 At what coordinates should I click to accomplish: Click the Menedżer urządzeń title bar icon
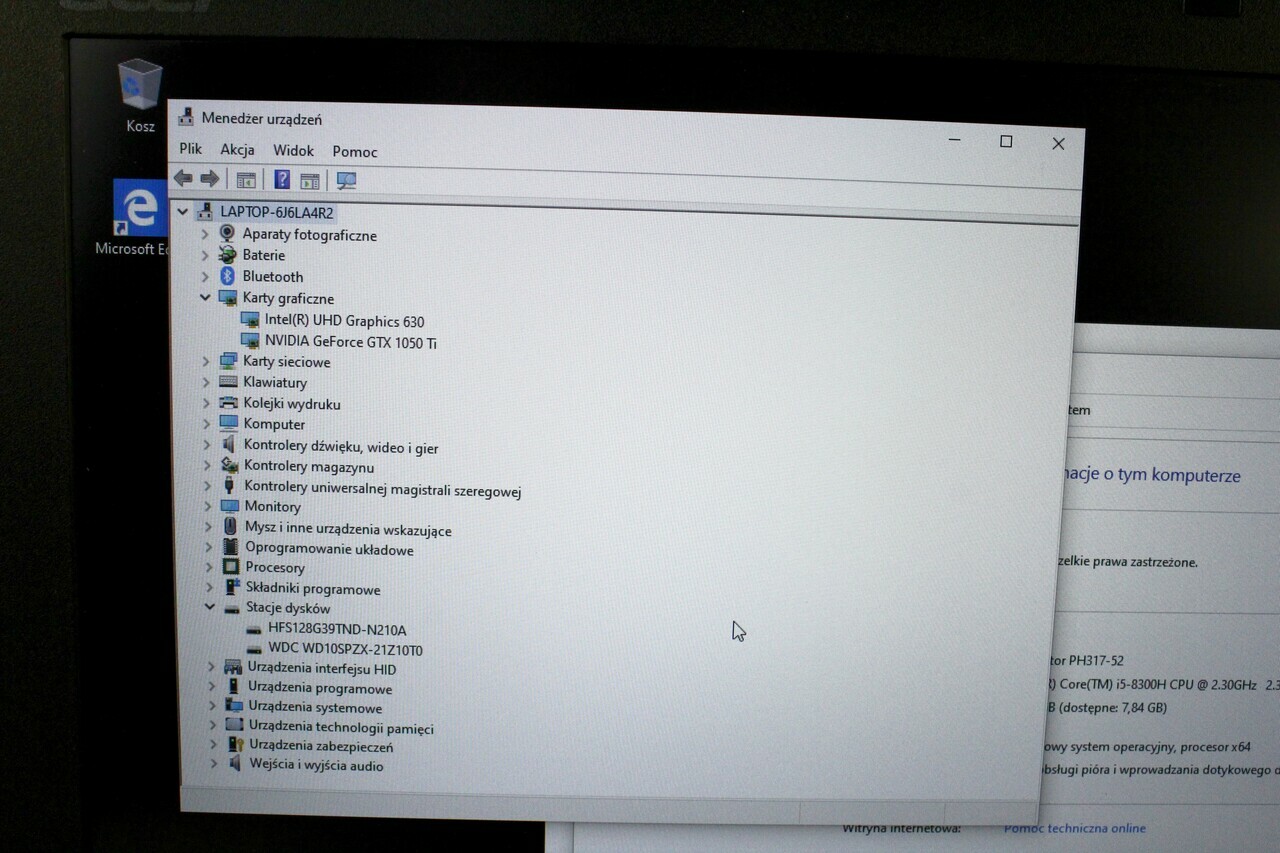[186, 117]
